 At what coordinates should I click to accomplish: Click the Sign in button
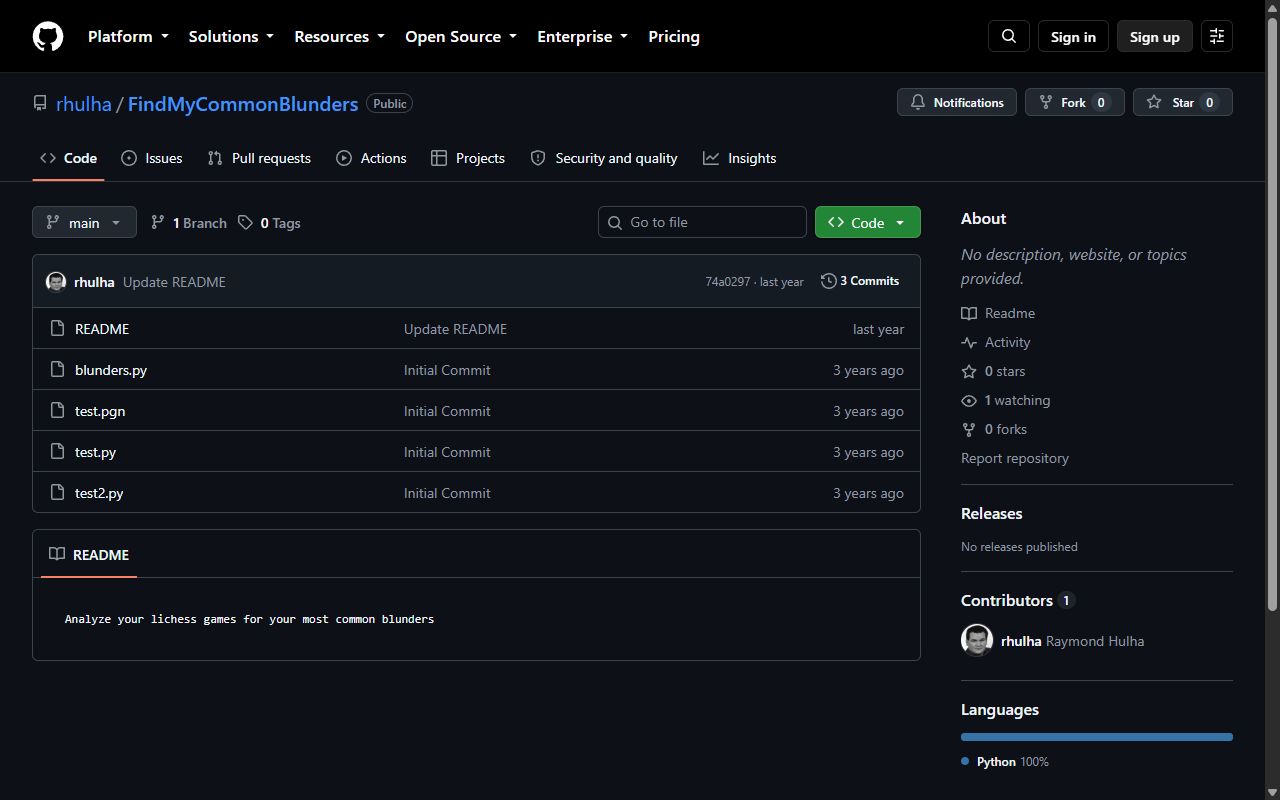coord(1073,36)
